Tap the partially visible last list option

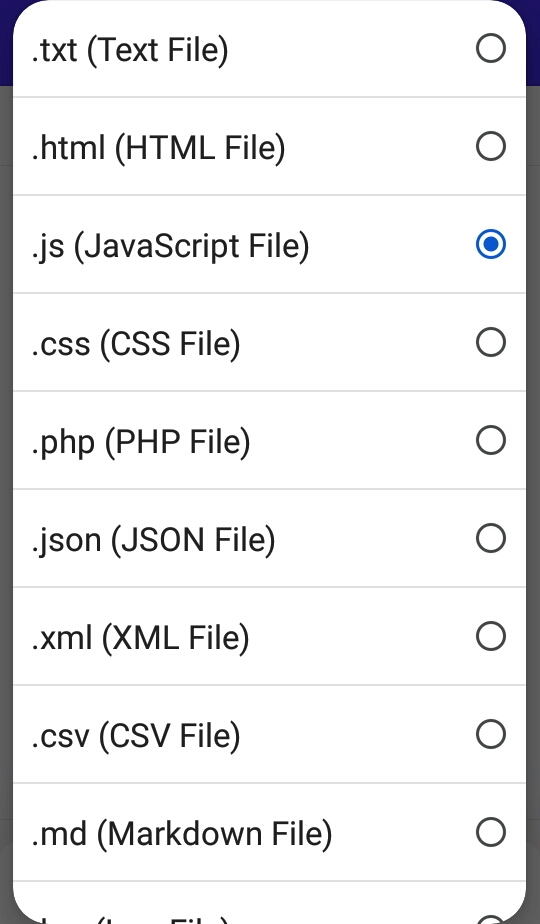pyautogui.click(x=269, y=903)
